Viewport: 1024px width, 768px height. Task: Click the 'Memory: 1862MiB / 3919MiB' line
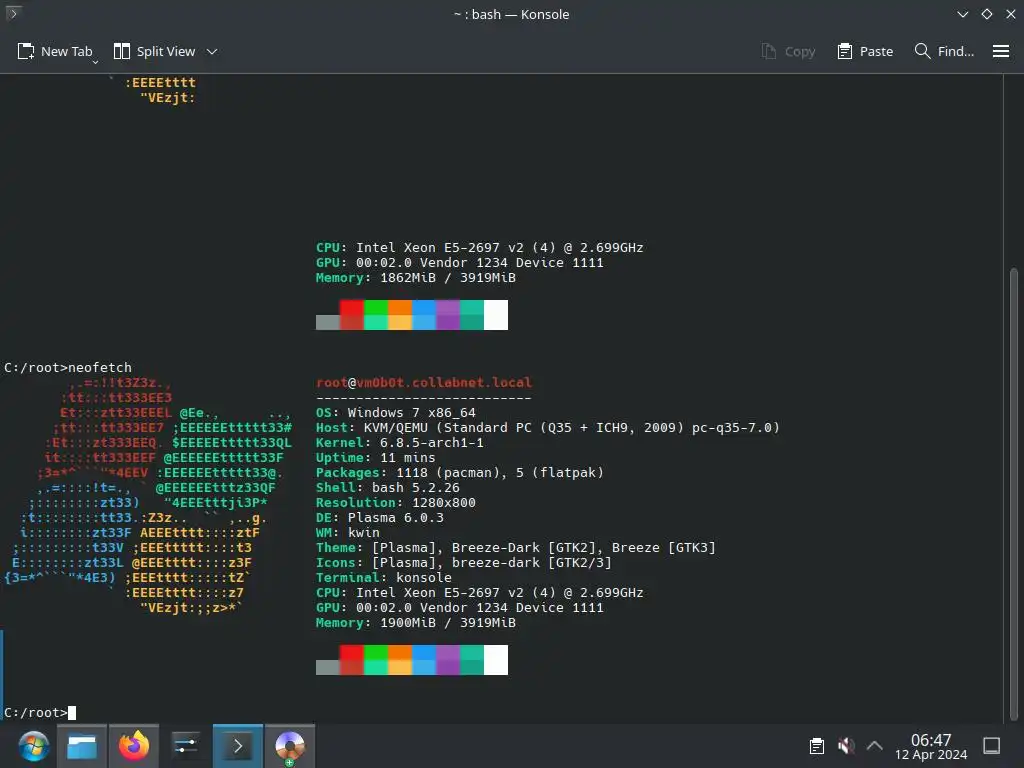416,278
